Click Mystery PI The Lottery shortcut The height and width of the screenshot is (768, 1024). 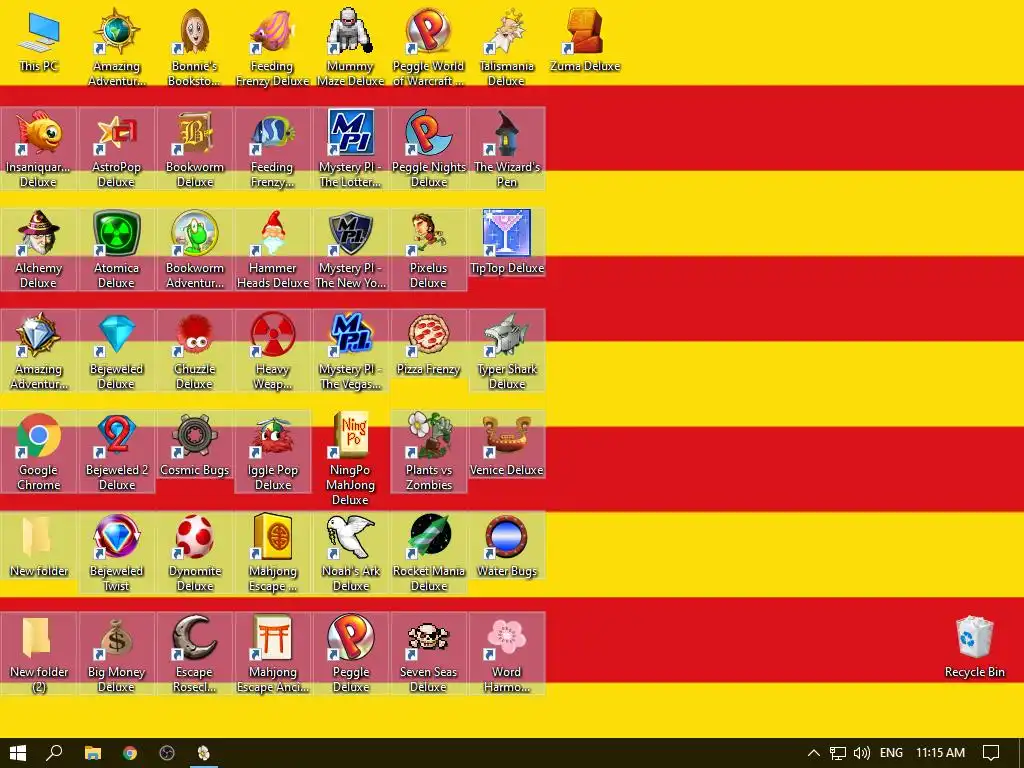(x=351, y=148)
